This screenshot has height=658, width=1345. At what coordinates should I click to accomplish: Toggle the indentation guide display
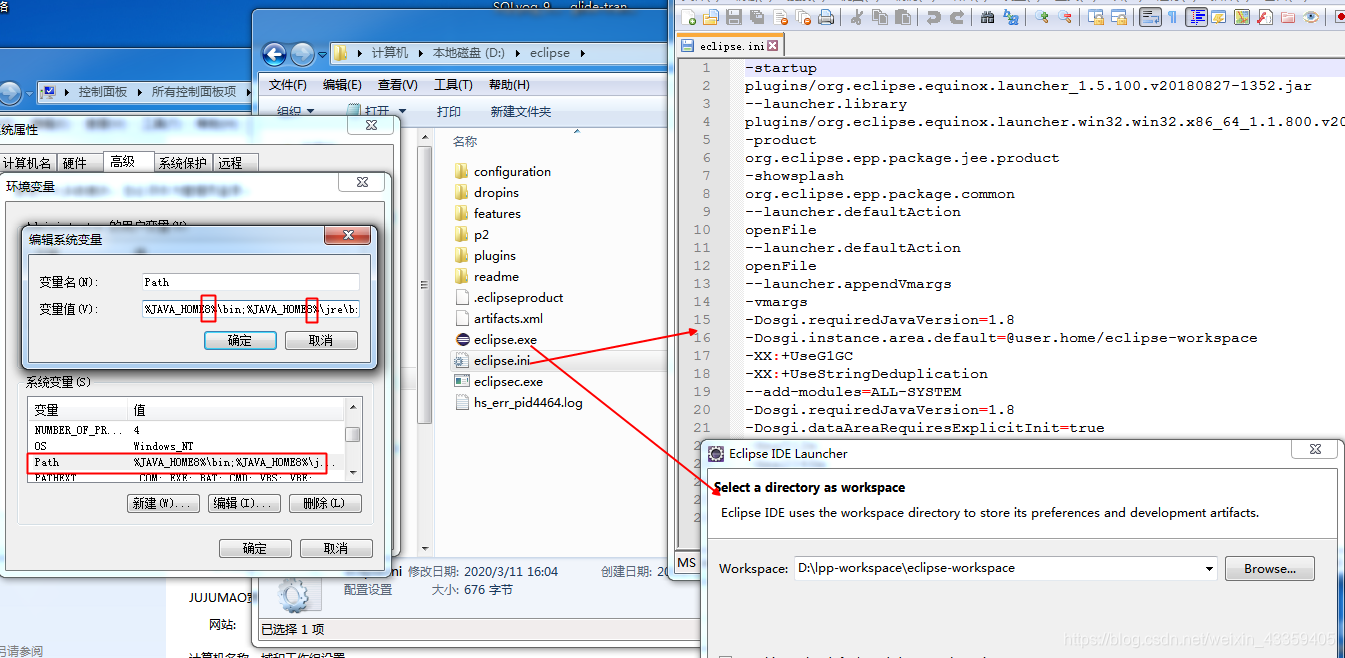1194,18
